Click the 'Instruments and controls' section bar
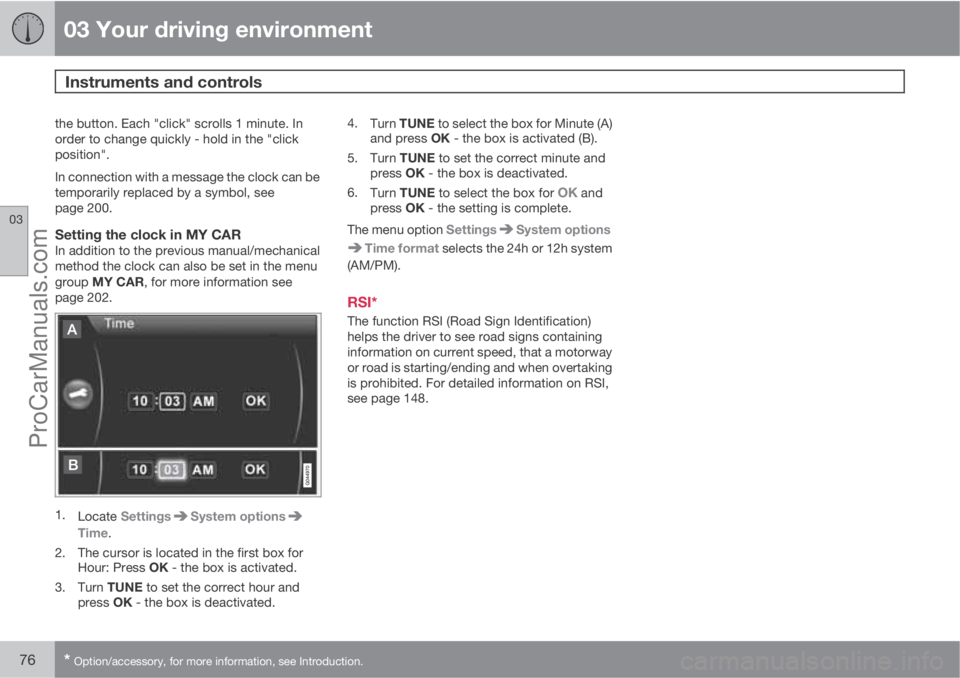 point(479,82)
